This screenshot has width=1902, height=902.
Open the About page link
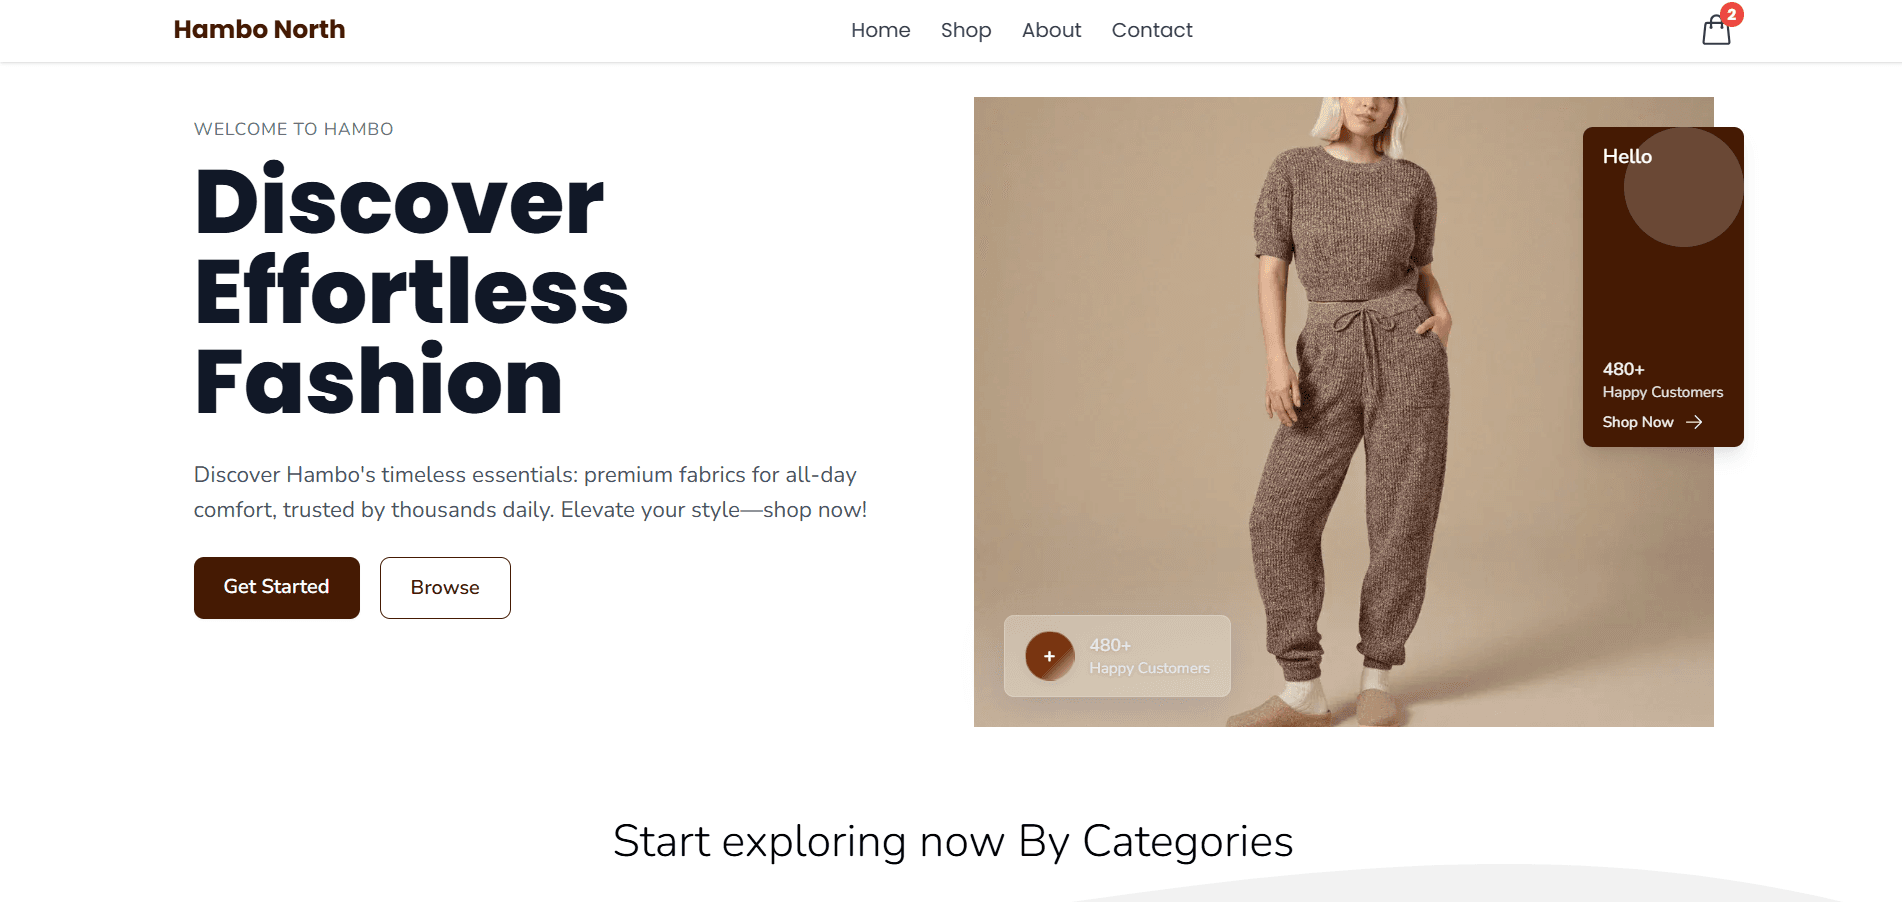point(1051,30)
